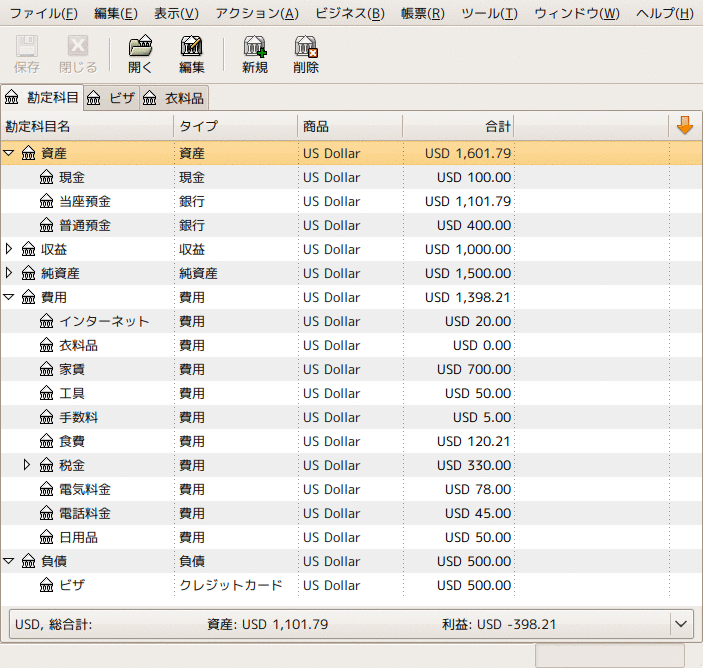Open the ツール(T) menu
Screen dimensions: 703x668
pyautogui.click(x=489, y=13)
